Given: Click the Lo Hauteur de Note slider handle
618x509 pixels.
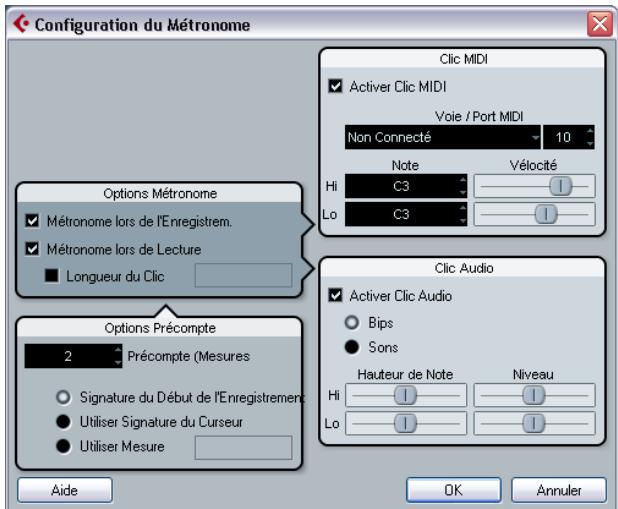Looking at the screenshot, I should pyautogui.click(x=405, y=423).
